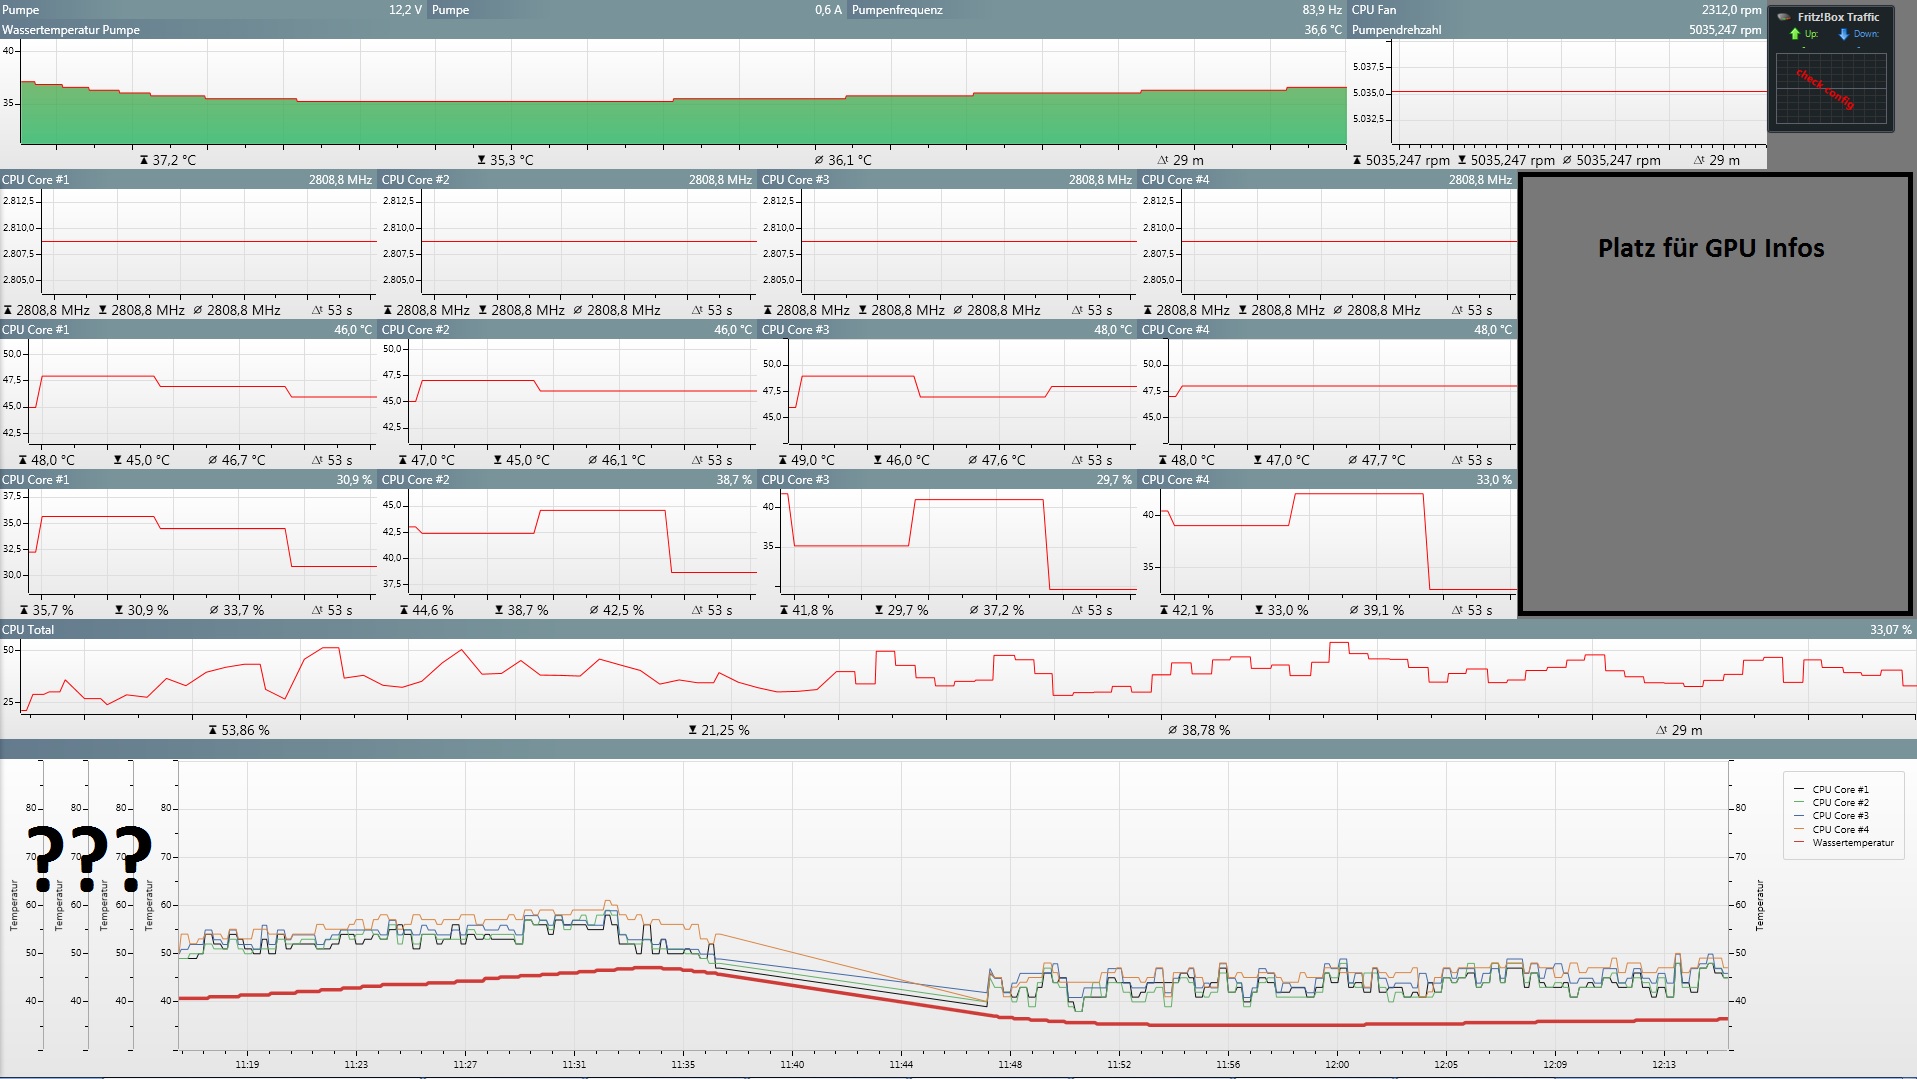
Task: Click the Wassertemperatur Pumpe minimum icon
Action: click(481, 160)
